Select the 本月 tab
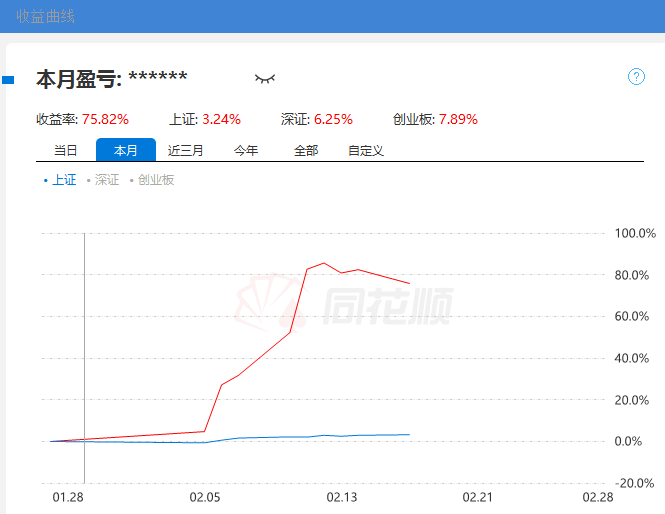The height and width of the screenshot is (514, 665). [x=126, y=151]
